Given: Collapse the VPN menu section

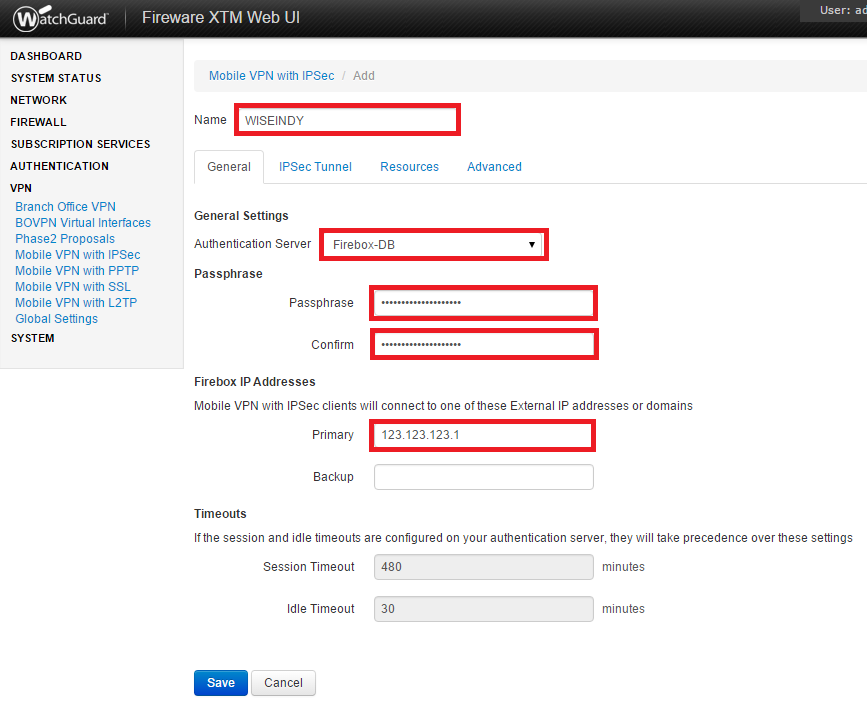Looking at the screenshot, I should (21, 188).
